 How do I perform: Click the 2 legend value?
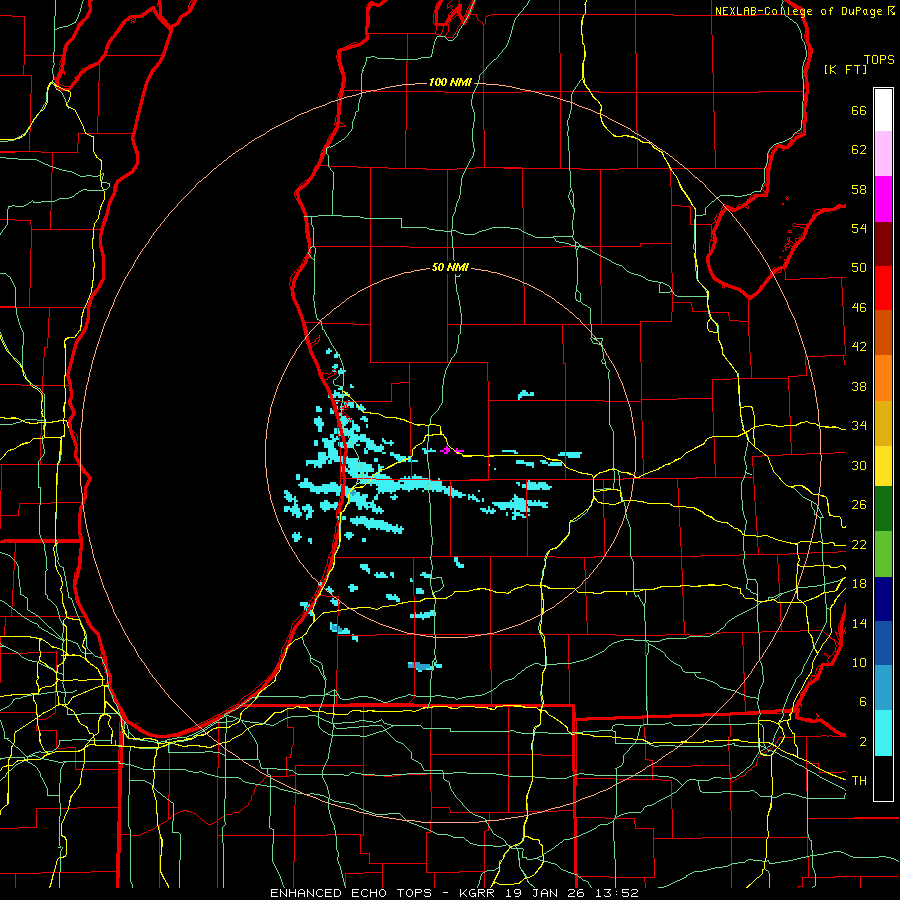tap(863, 742)
